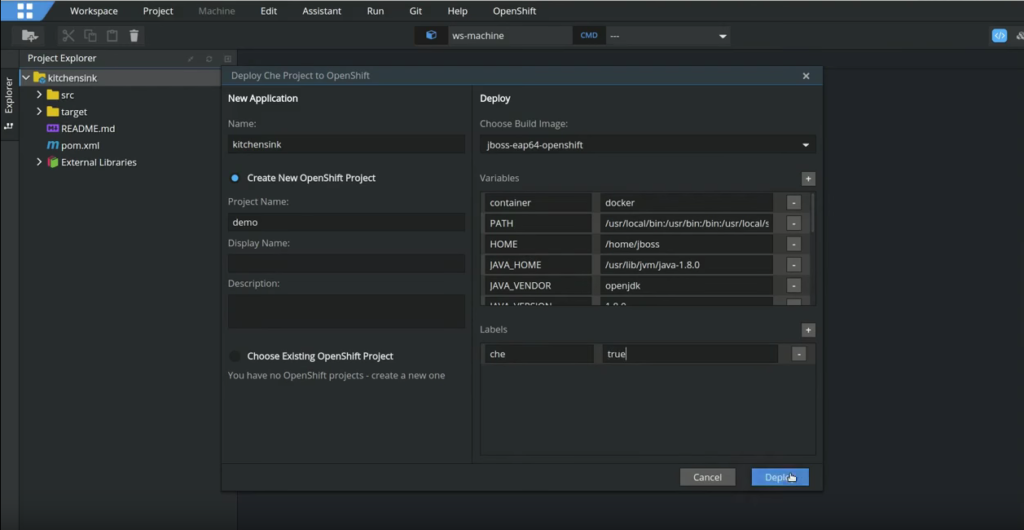Add a new label with plus icon
Screen dimensions: 1024x530
point(808,330)
